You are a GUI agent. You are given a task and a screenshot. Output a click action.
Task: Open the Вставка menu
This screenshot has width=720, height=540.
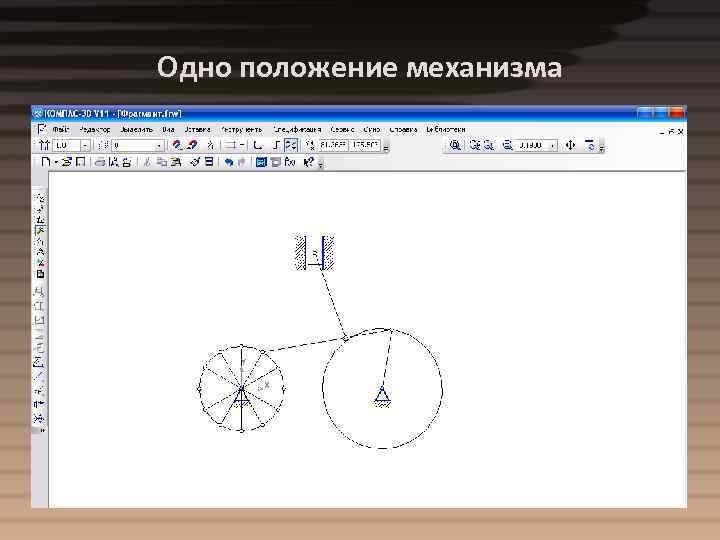197,129
